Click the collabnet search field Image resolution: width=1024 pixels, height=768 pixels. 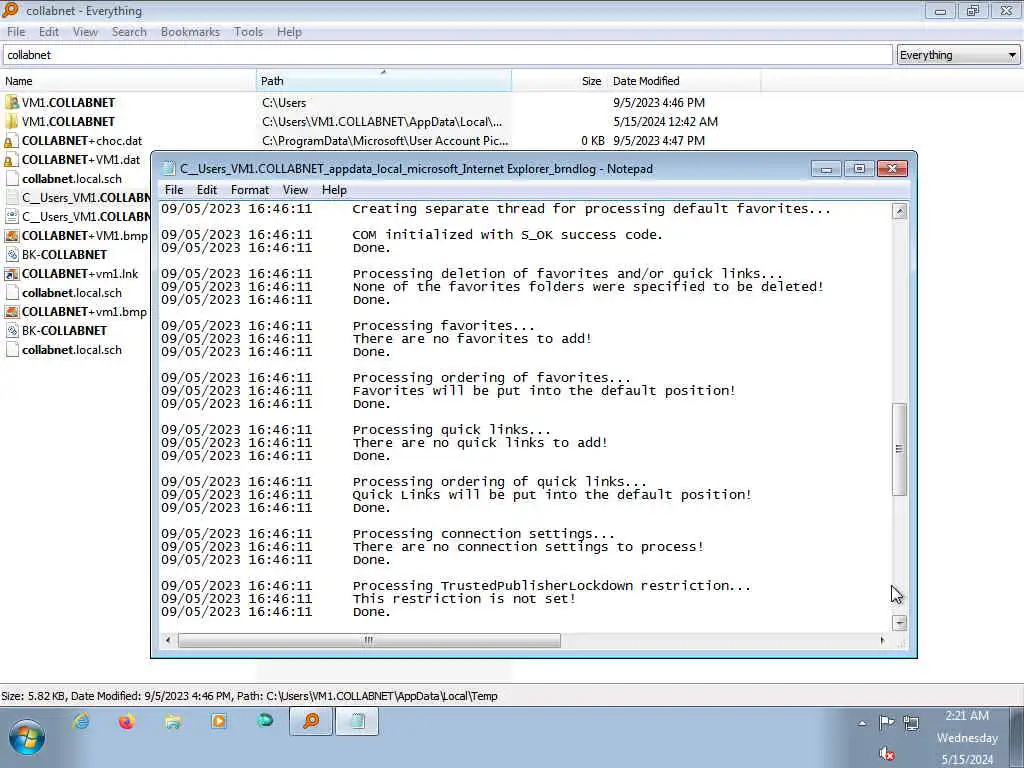tap(447, 55)
